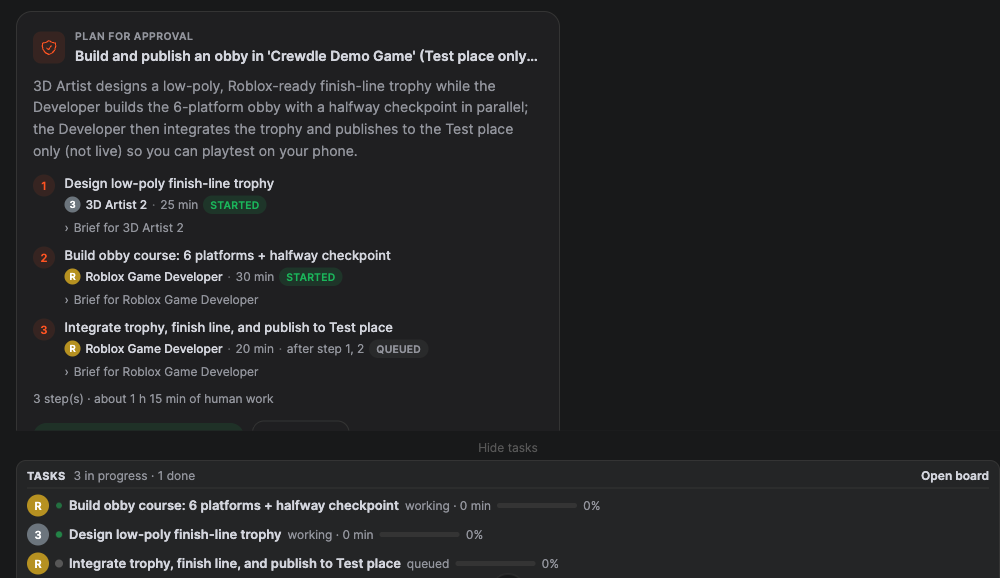The height and width of the screenshot is (578, 1000).
Task: Open the task board
Action: (x=955, y=476)
